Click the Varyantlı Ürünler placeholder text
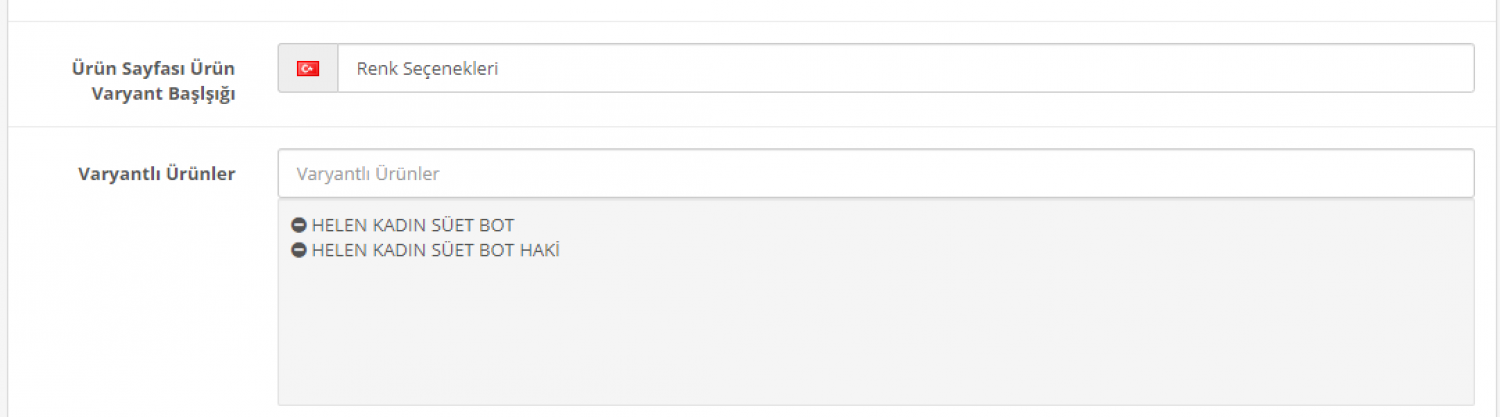Screen dimensions: 1500x418 pos(368,174)
